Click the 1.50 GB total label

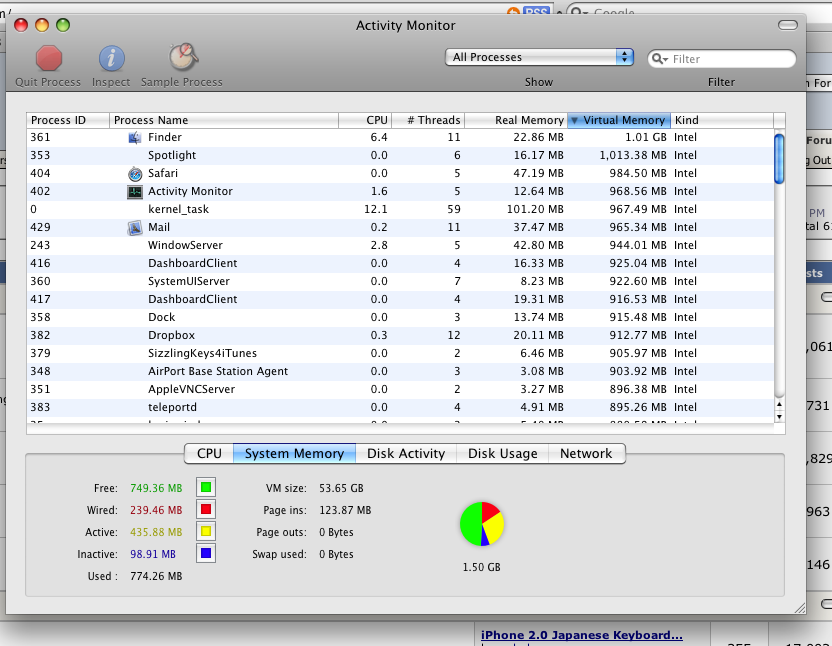pyautogui.click(x=481, y=567)
